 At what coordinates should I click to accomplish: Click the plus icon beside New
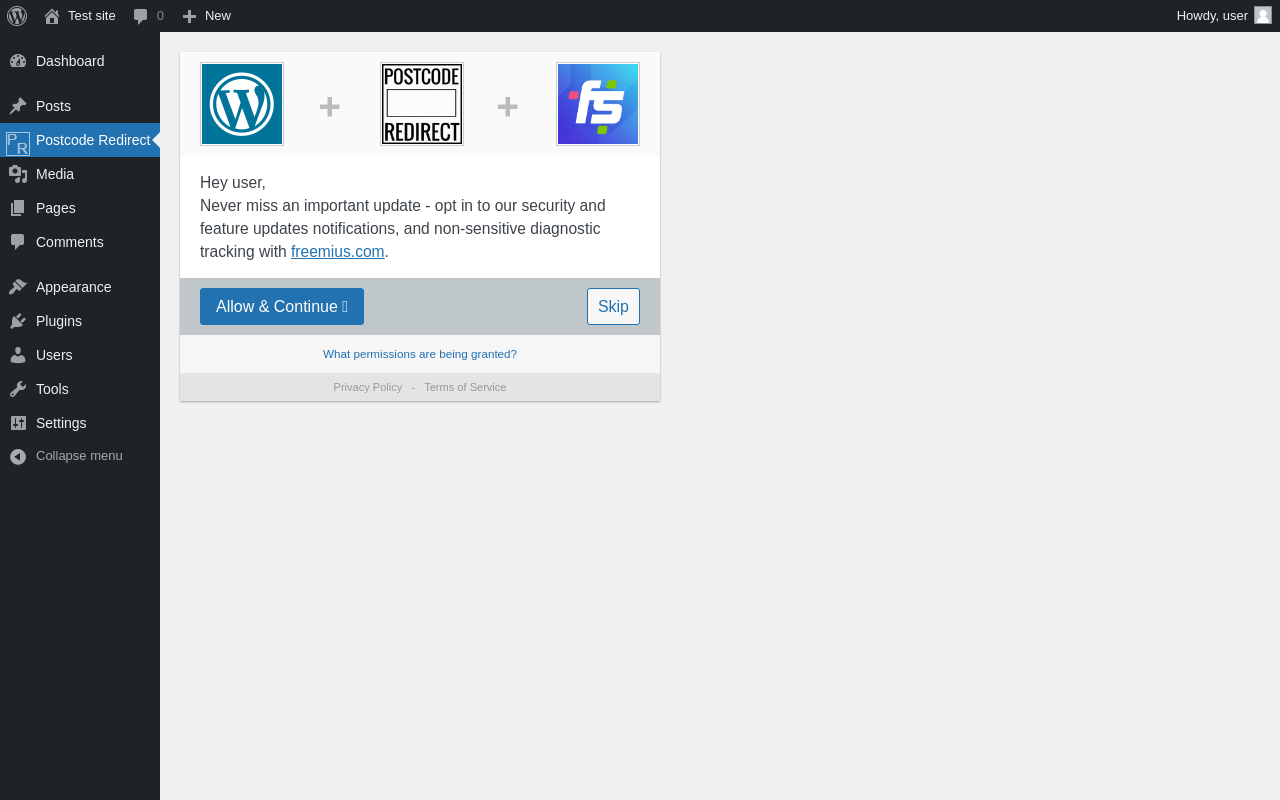[x=189, y=16]
